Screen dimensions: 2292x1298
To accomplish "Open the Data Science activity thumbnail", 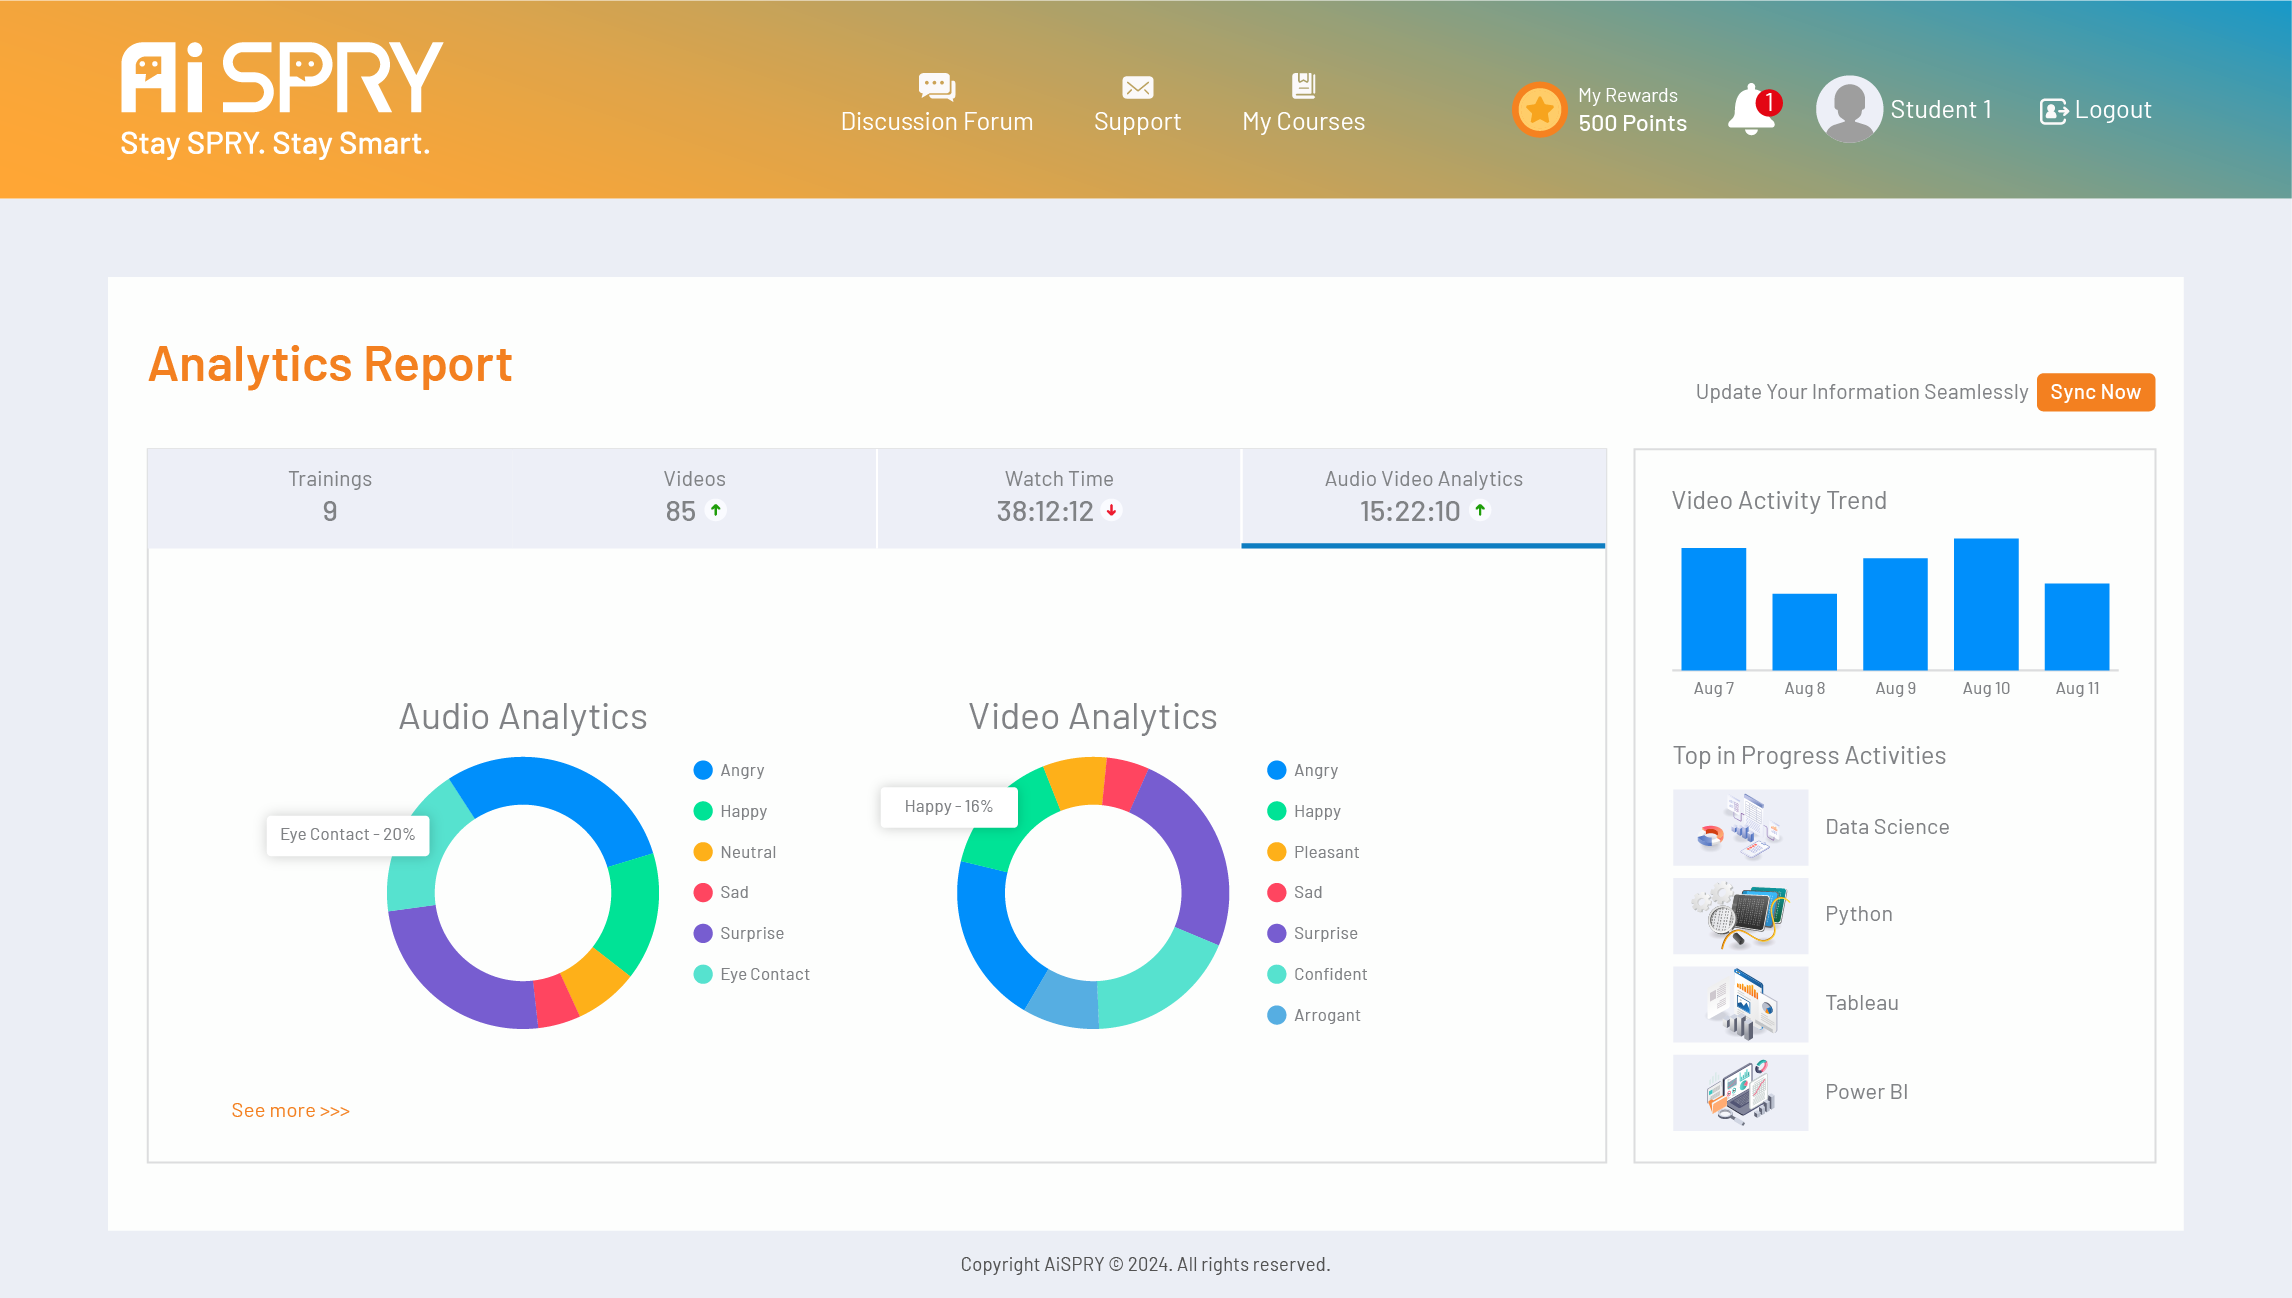I will pos(1740,827).
